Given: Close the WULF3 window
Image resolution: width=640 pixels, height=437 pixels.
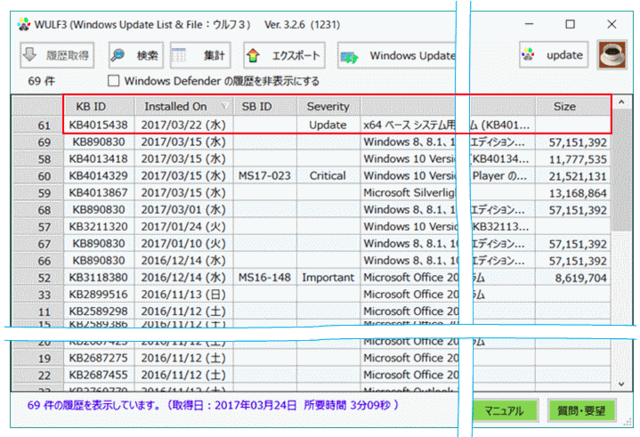Looking at the screenshot, I should [611, 24].
